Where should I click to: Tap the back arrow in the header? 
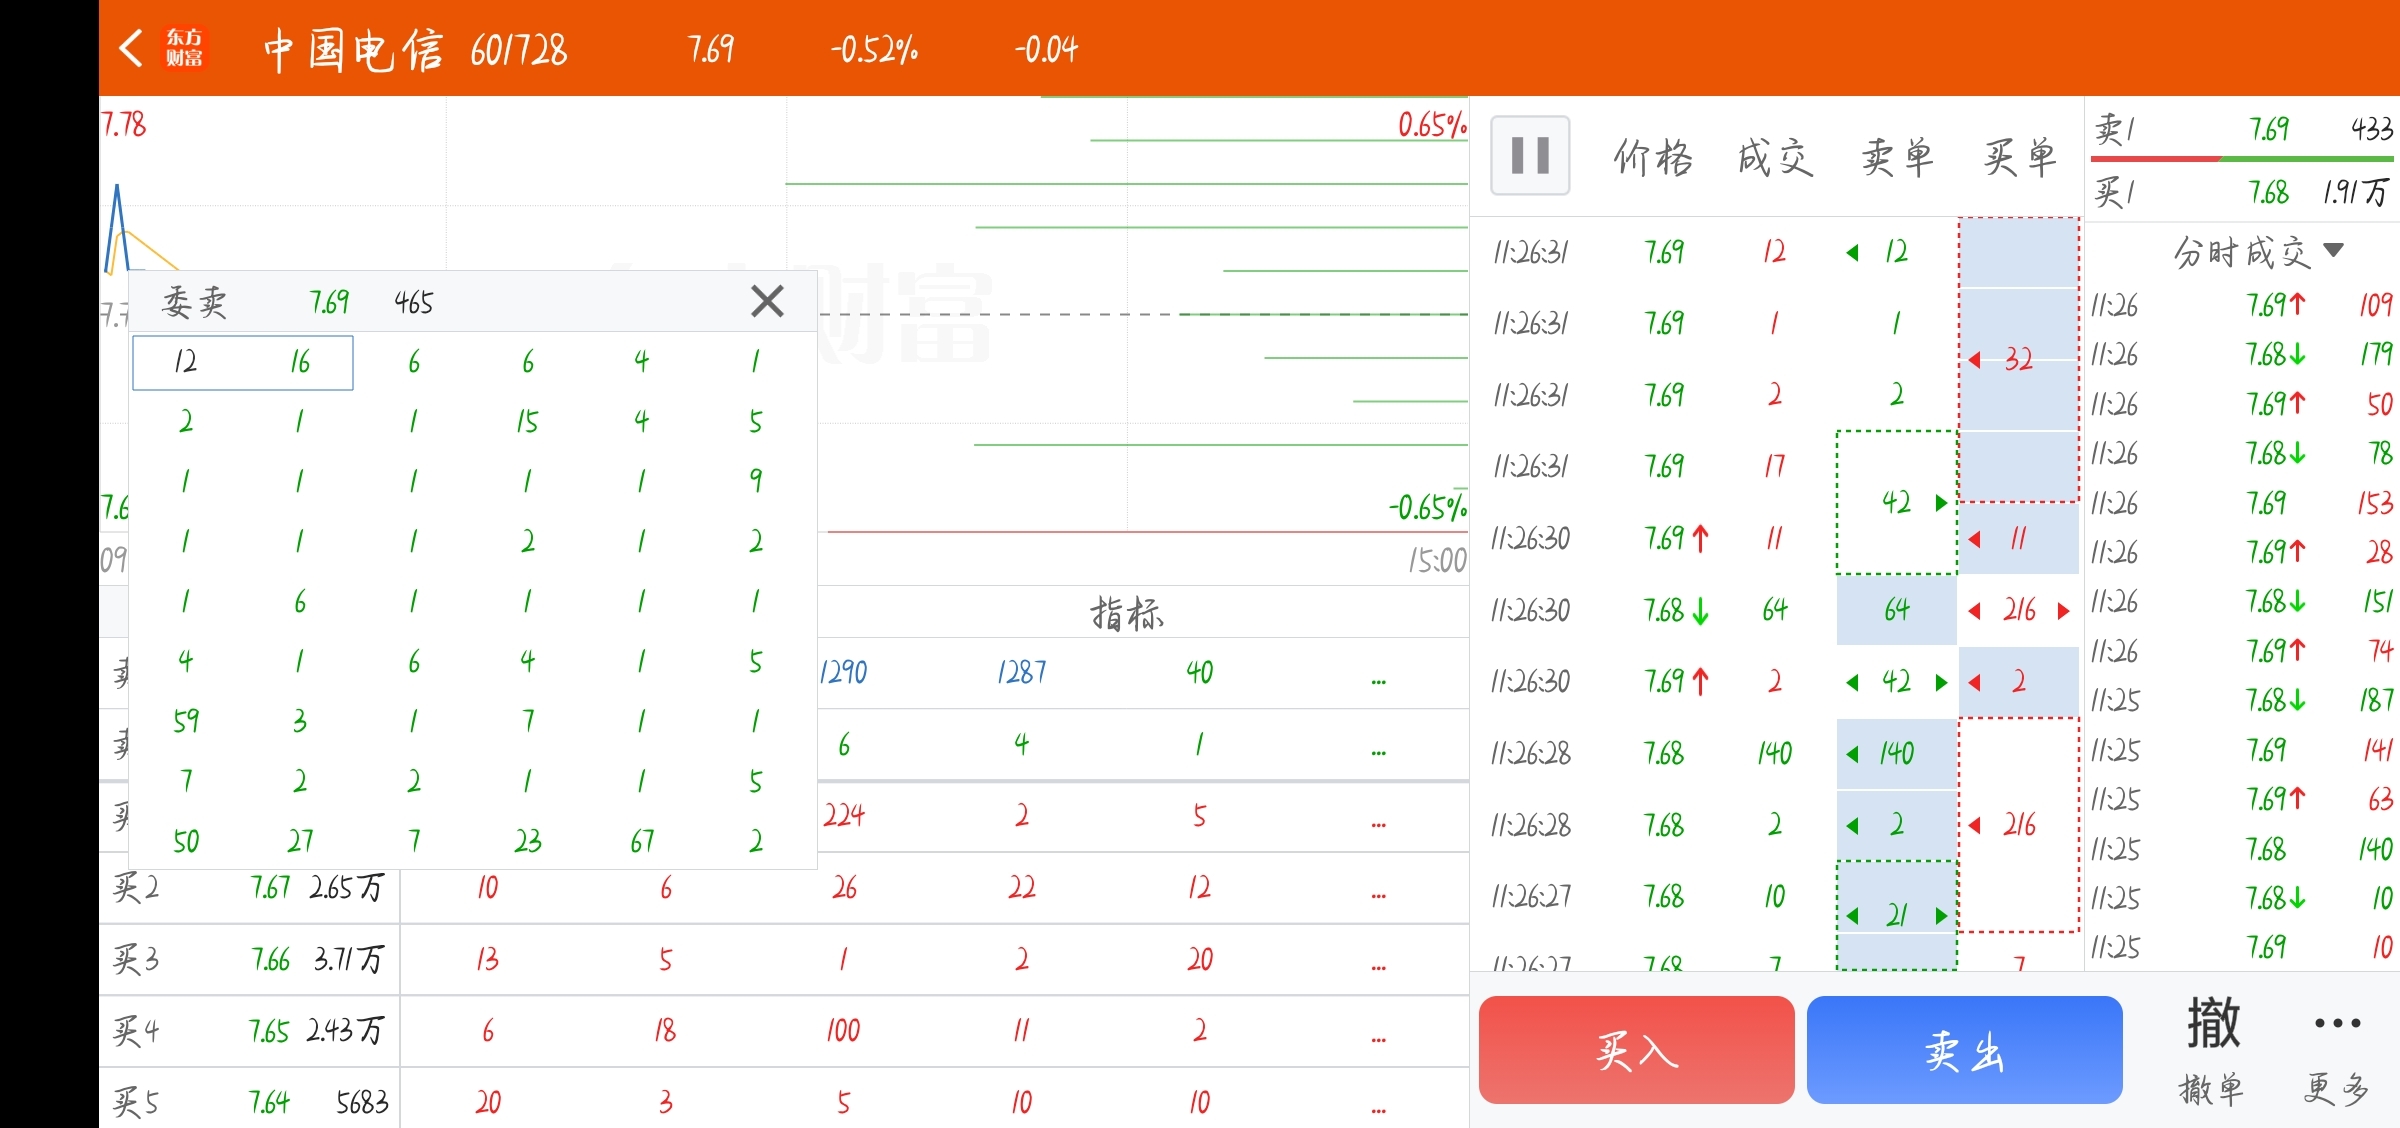click(131, 48)
